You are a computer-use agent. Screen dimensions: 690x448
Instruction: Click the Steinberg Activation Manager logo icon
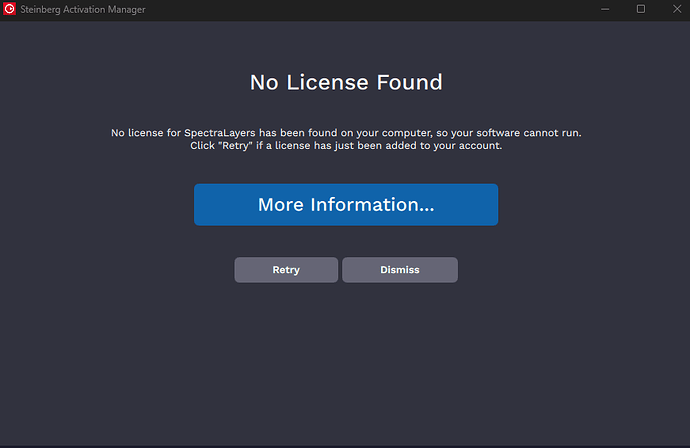tap(9, 9)
